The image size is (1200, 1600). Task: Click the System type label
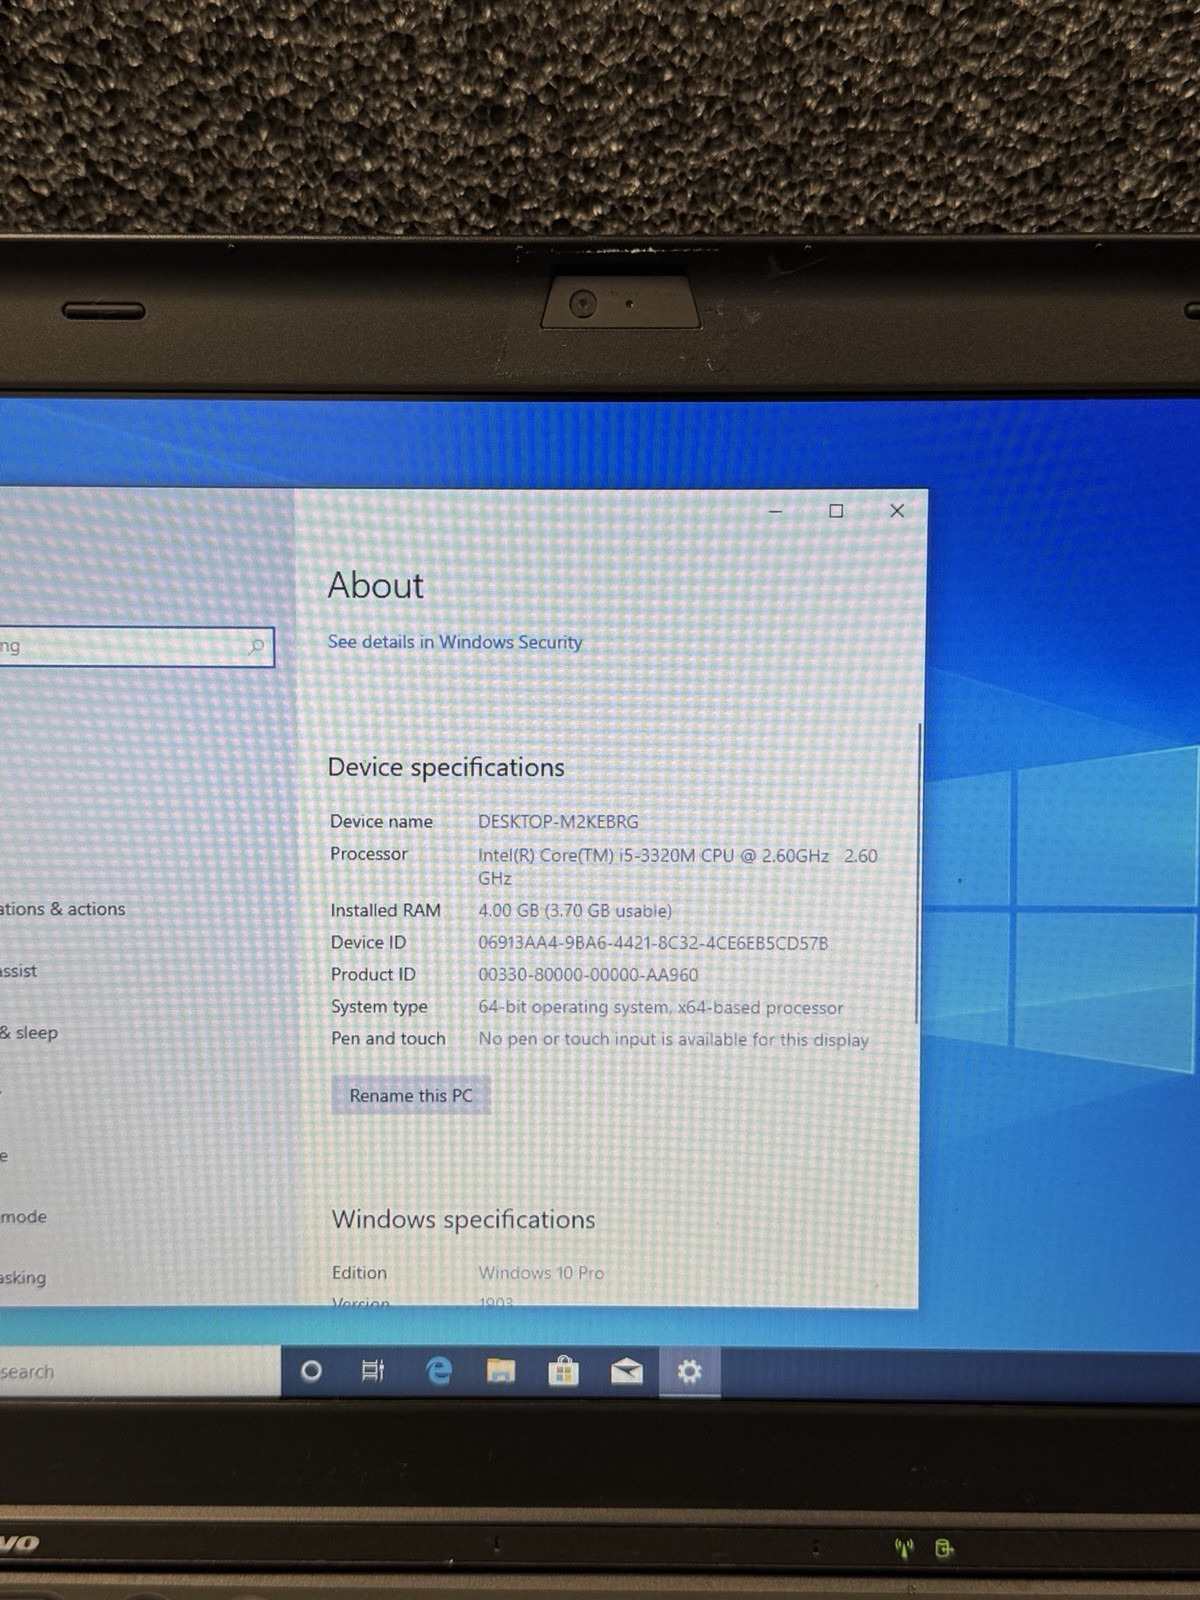pos(379,1007)
